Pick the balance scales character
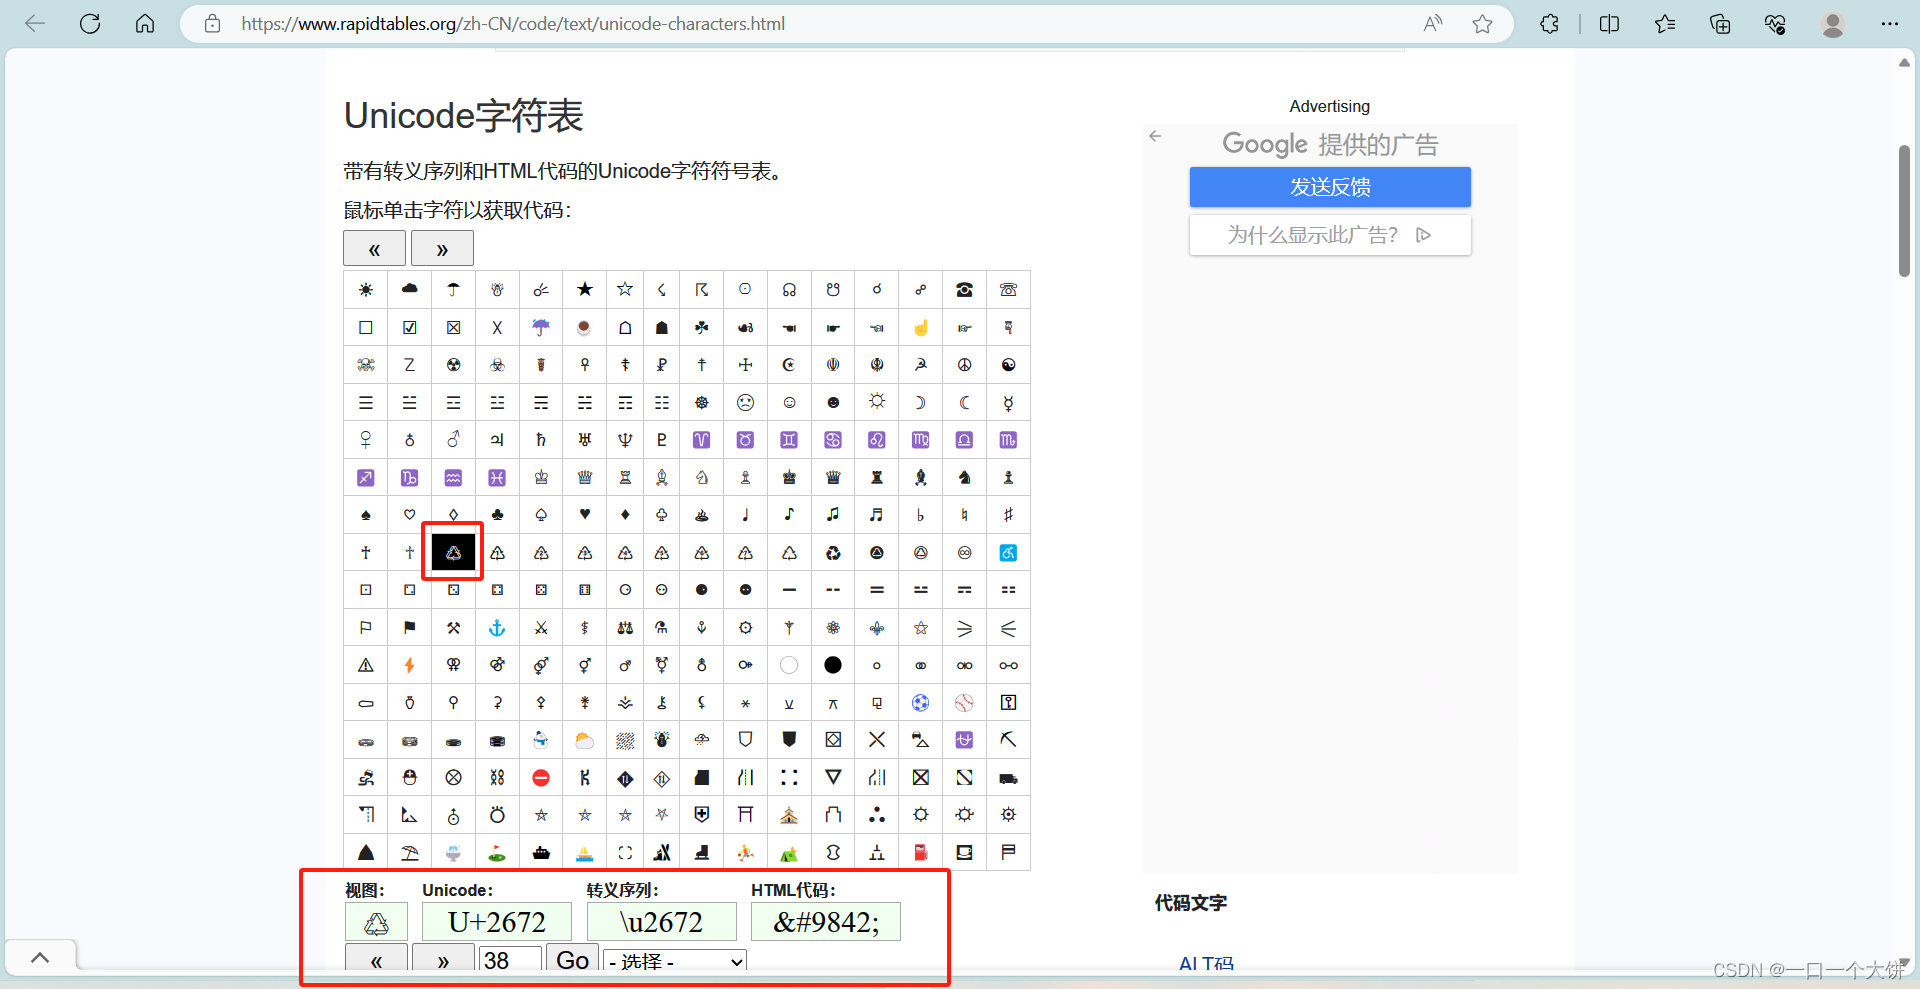Screen dimensions: 1920x989 [625, 628]
